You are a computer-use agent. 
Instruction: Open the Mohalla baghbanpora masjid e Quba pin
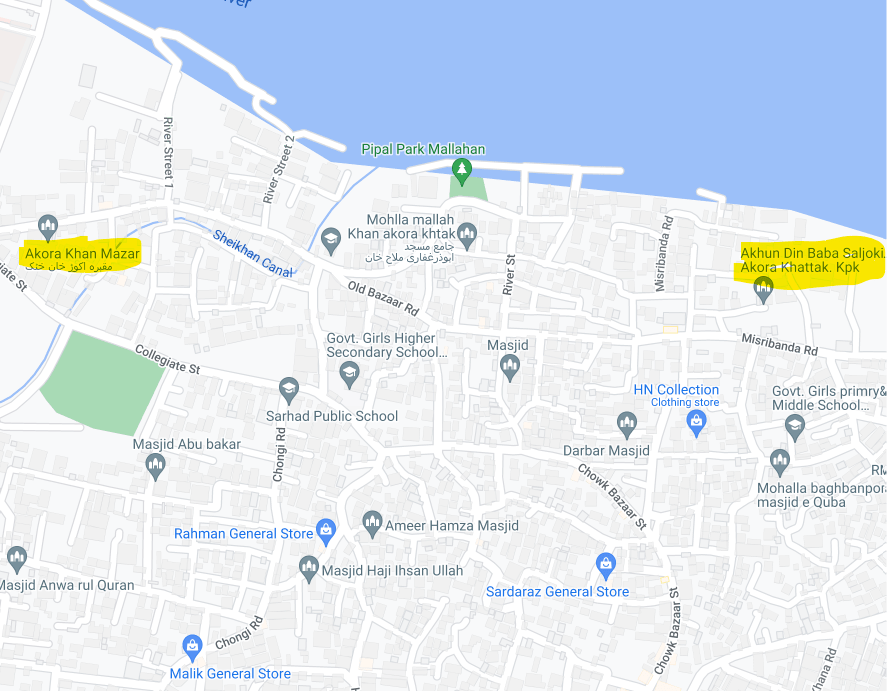(x=780, y=463)
